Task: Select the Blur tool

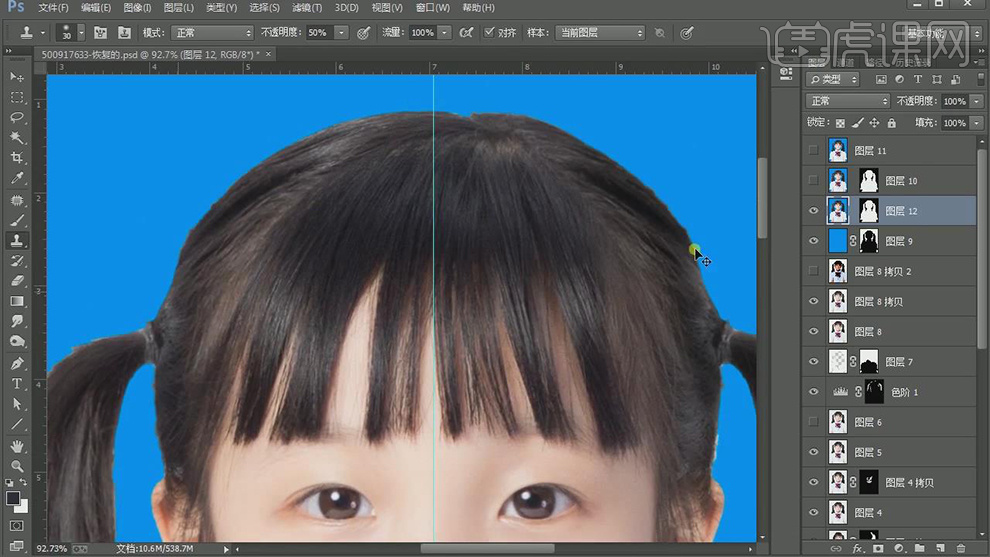Action: pyautogui.click(x=17, y=321)
